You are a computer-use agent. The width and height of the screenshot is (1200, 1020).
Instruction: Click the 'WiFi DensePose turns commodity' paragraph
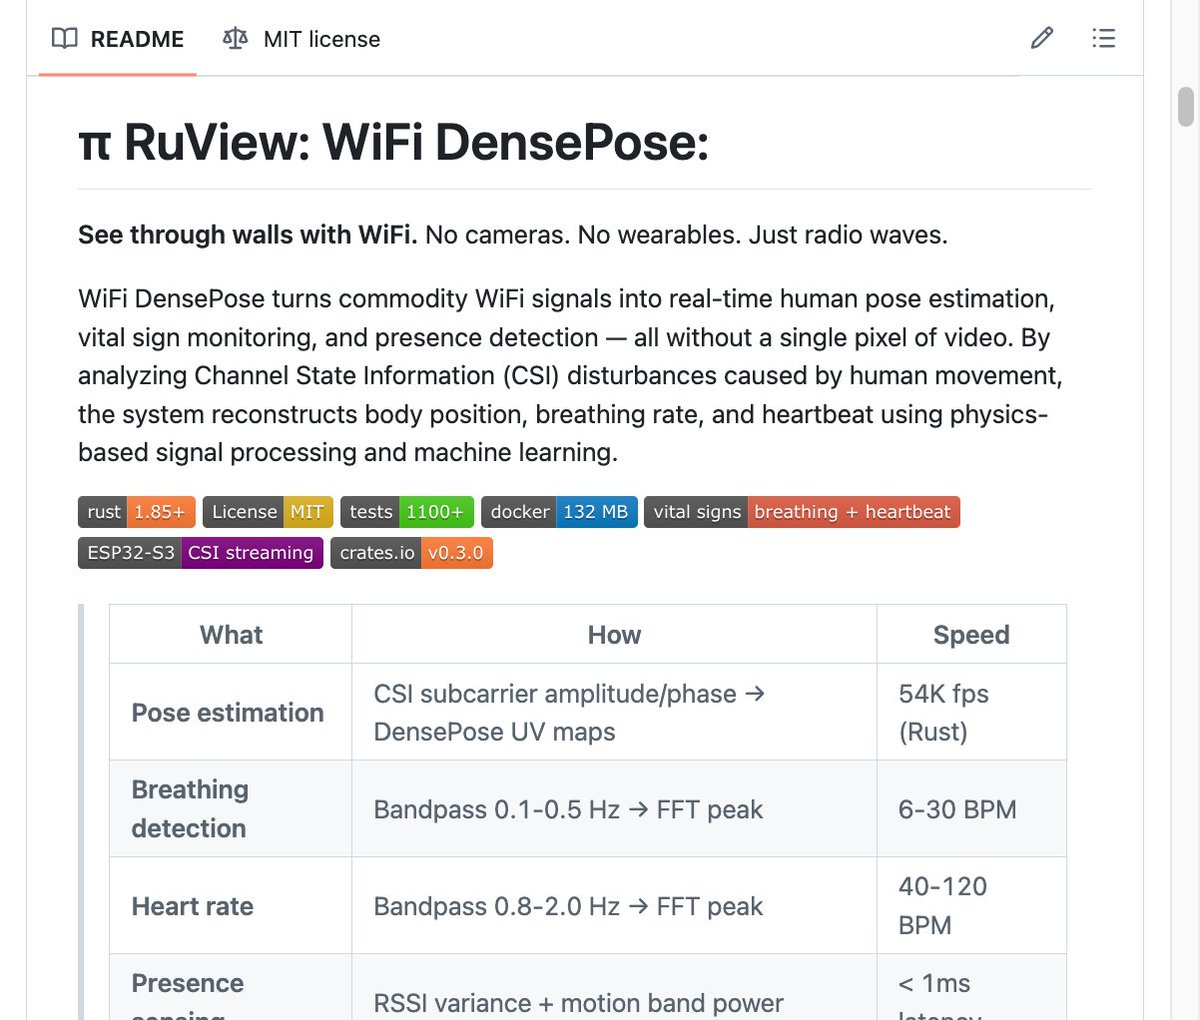(x=570, y=376)
